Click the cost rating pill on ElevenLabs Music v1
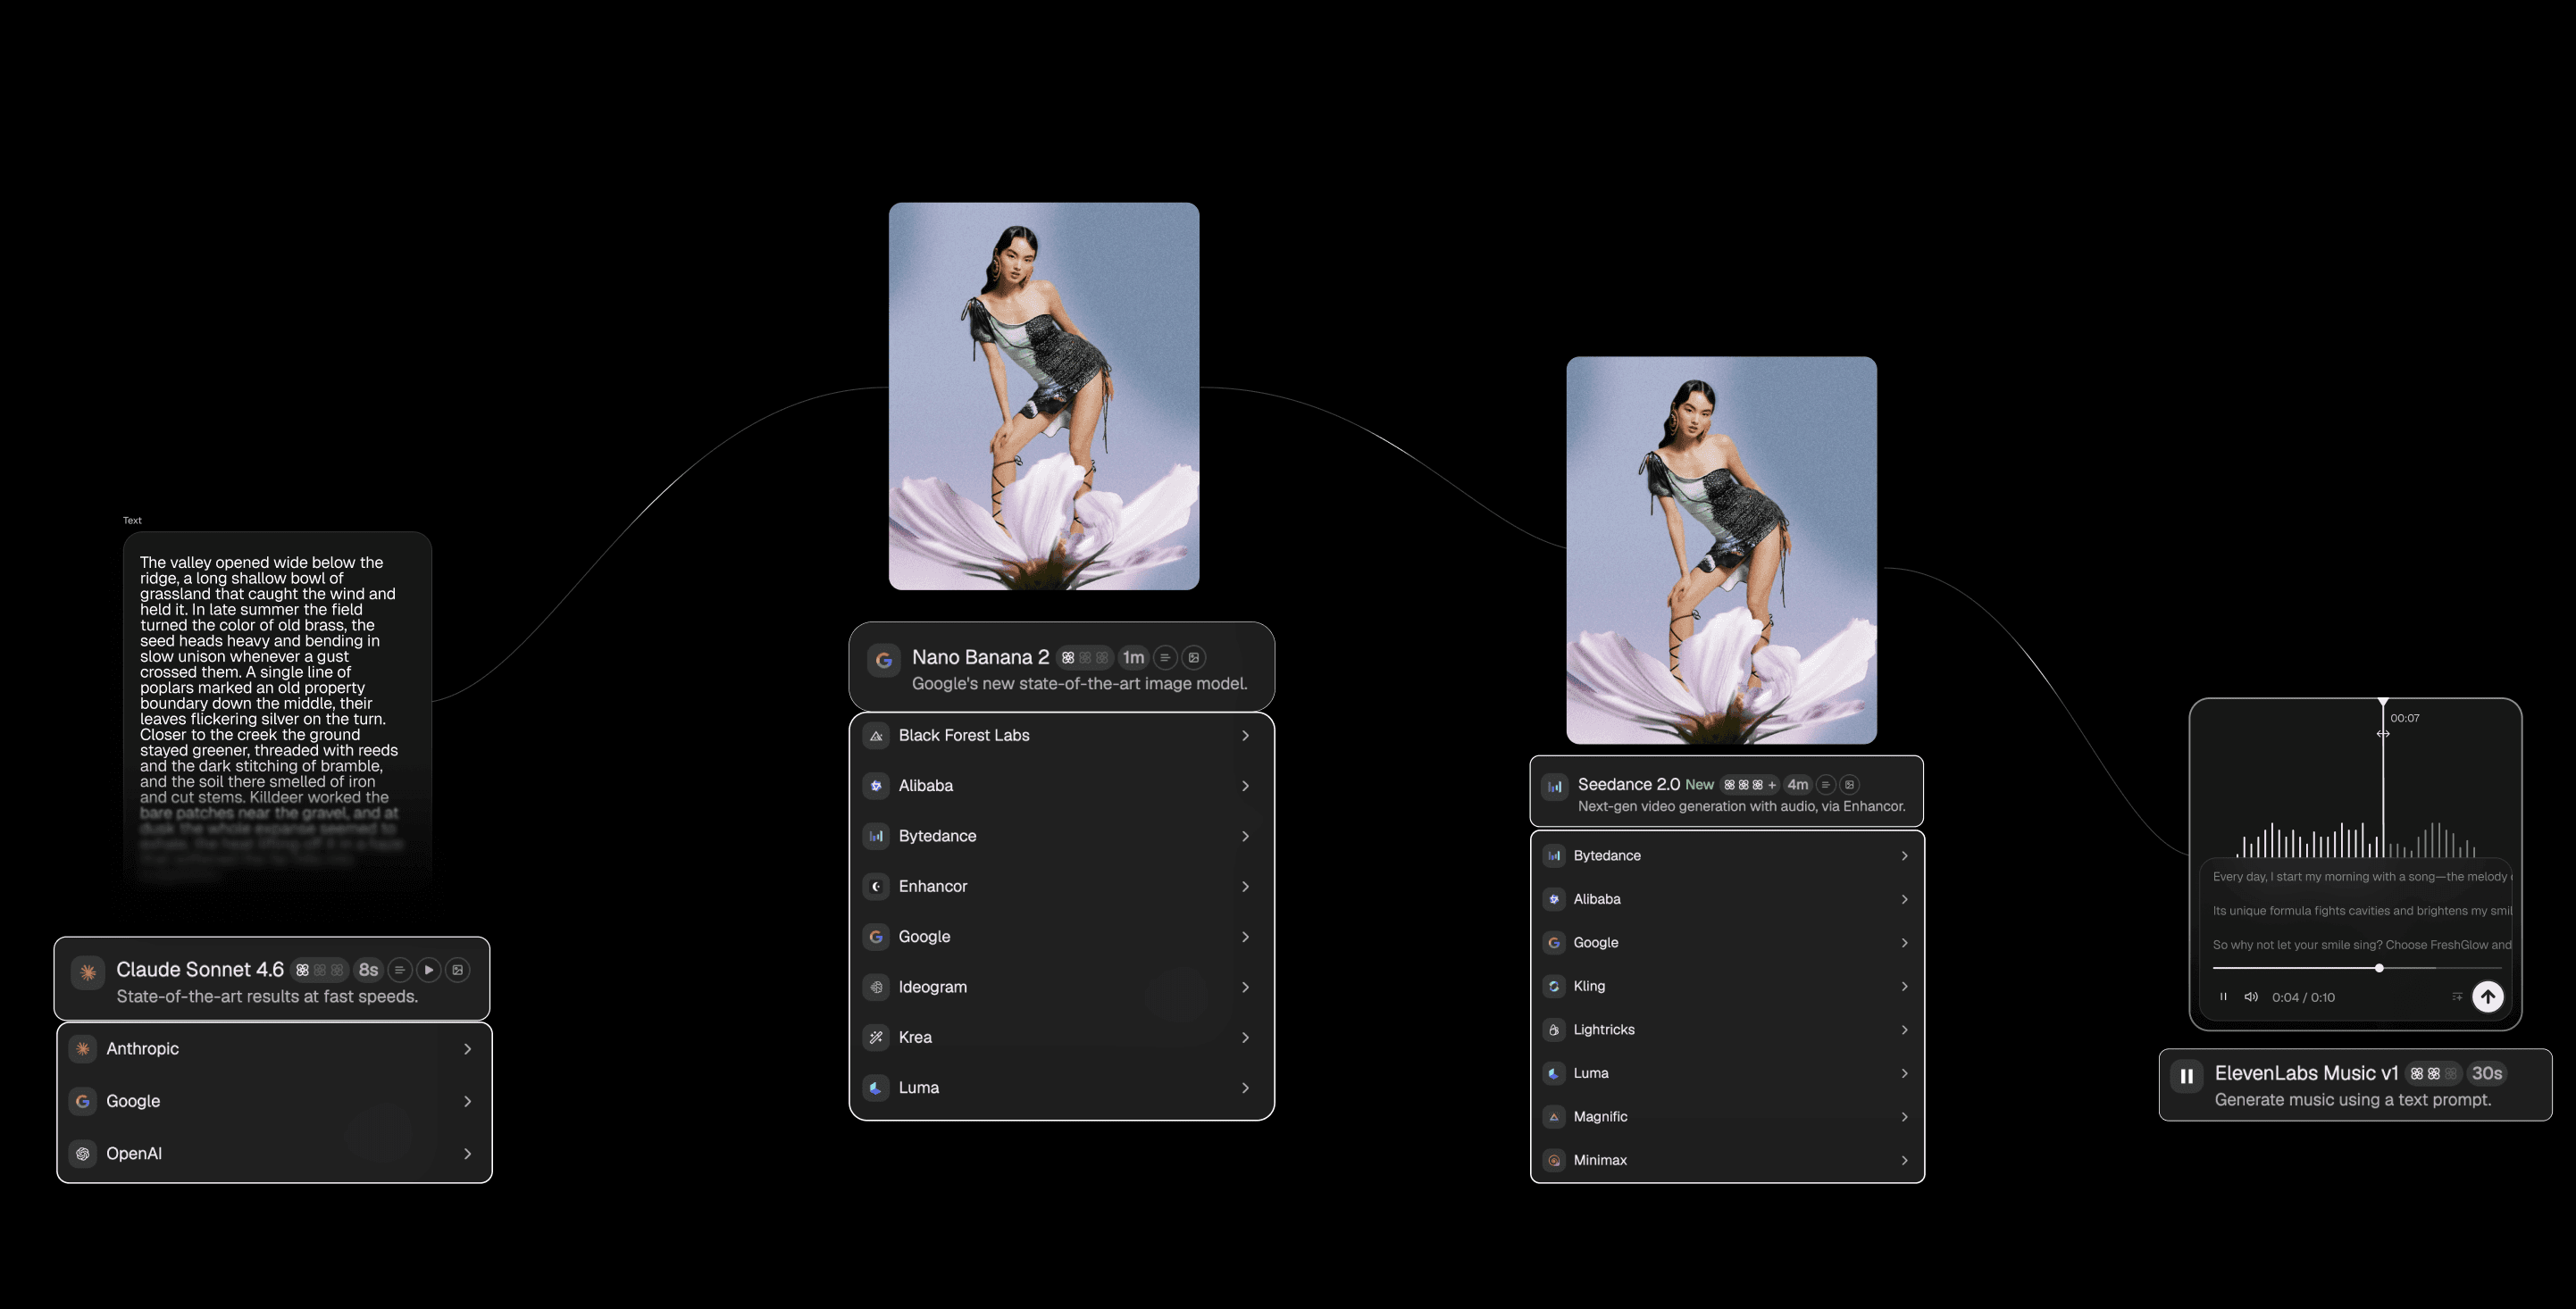 tap(2433, 1074)
